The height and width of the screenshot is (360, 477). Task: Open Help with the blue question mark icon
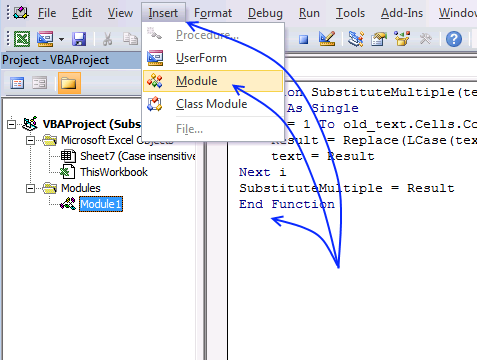[454, 39]
